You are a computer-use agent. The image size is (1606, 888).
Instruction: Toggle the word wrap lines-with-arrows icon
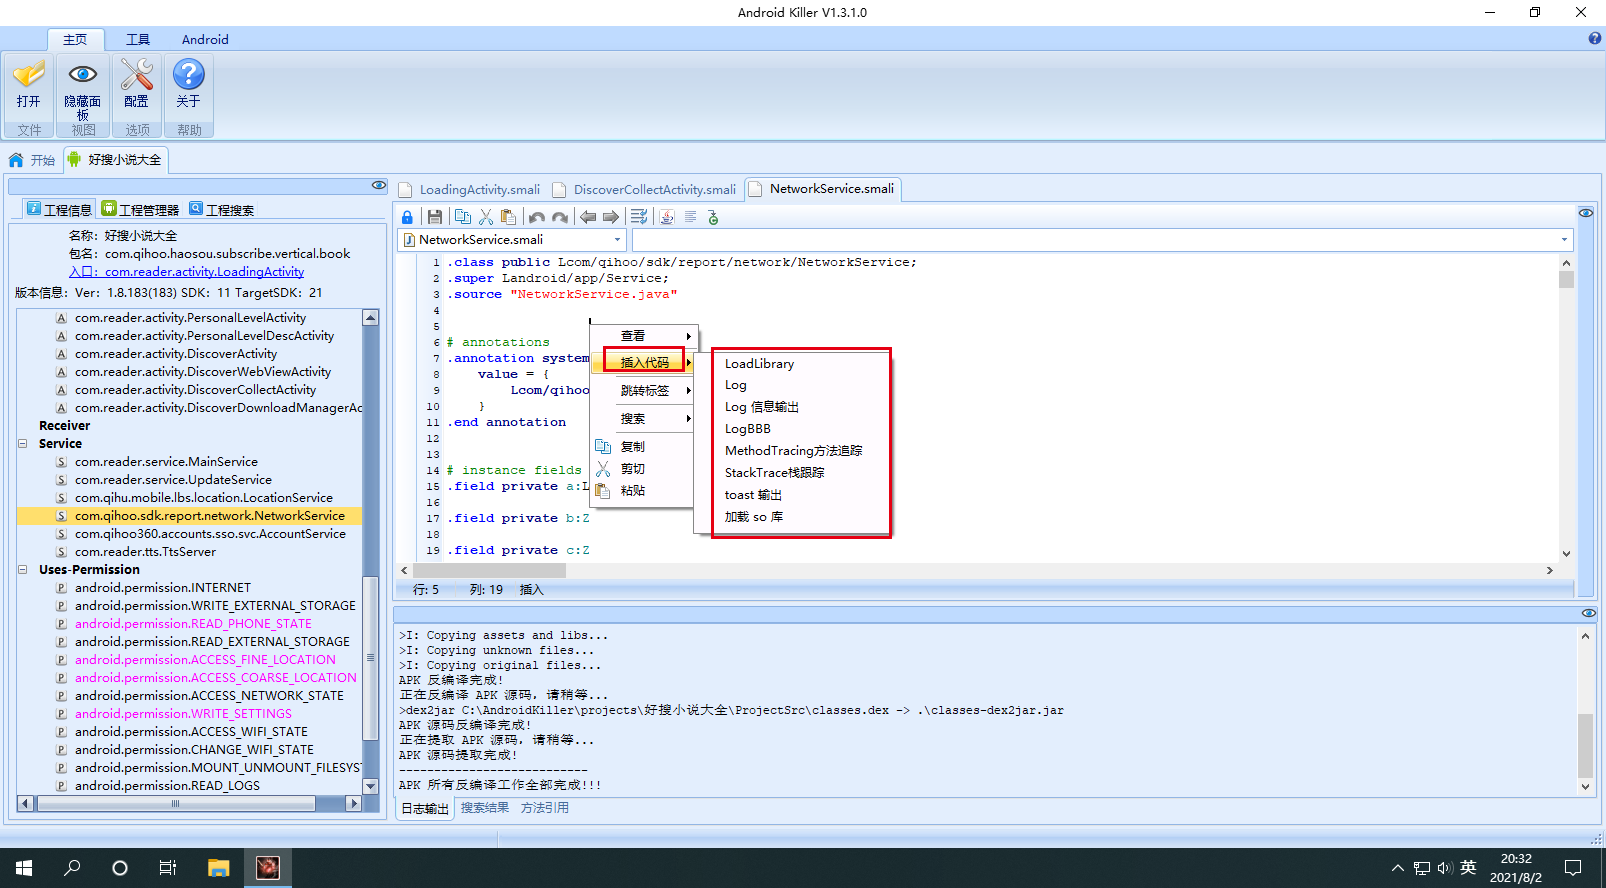pos(639,217)
